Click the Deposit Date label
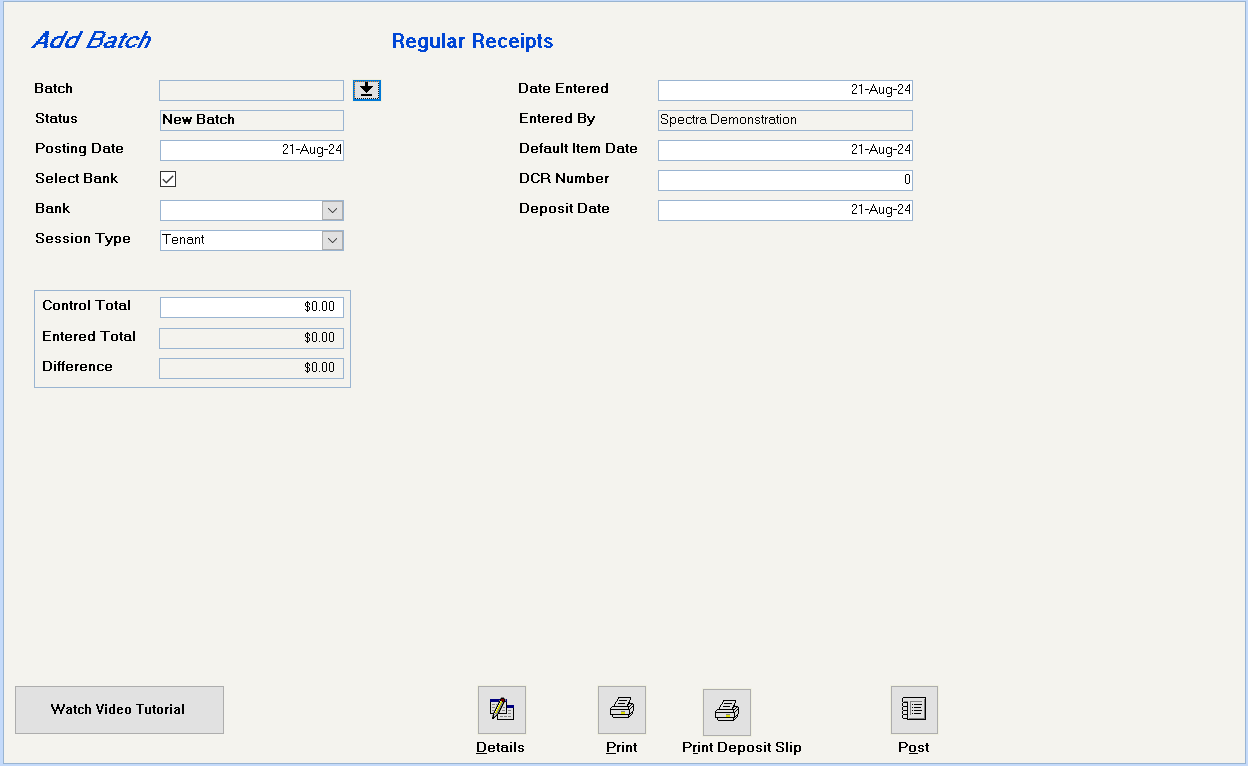The width and height of the screenshot is (1248, 766). pos(564,209)
